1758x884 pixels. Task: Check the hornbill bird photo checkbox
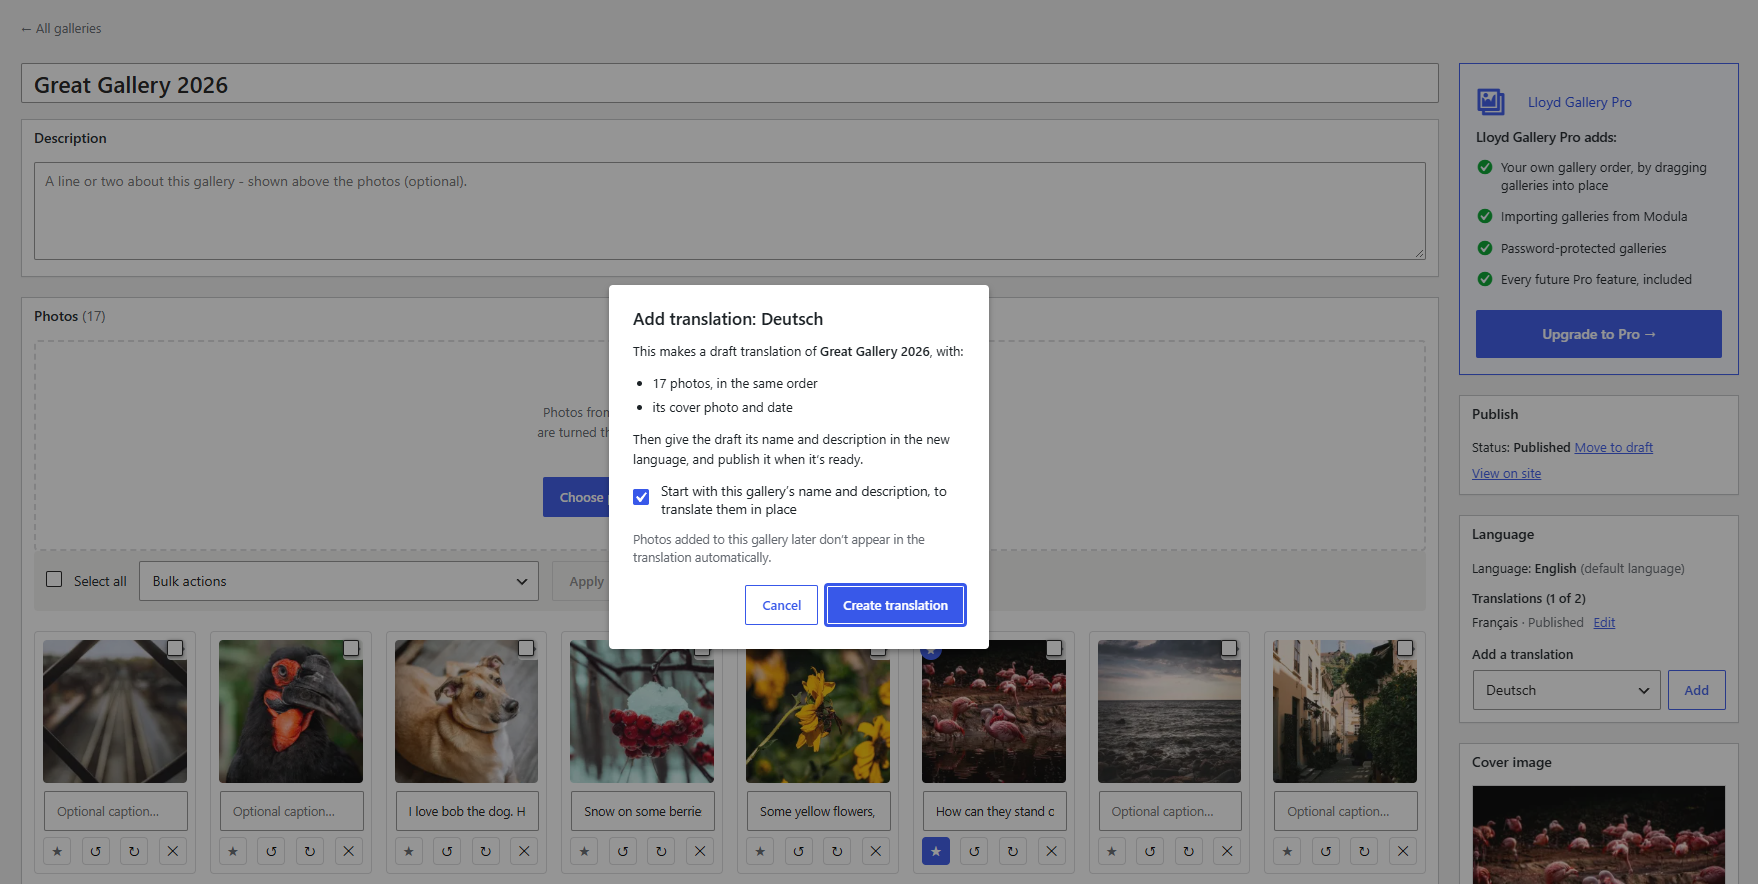351,648
